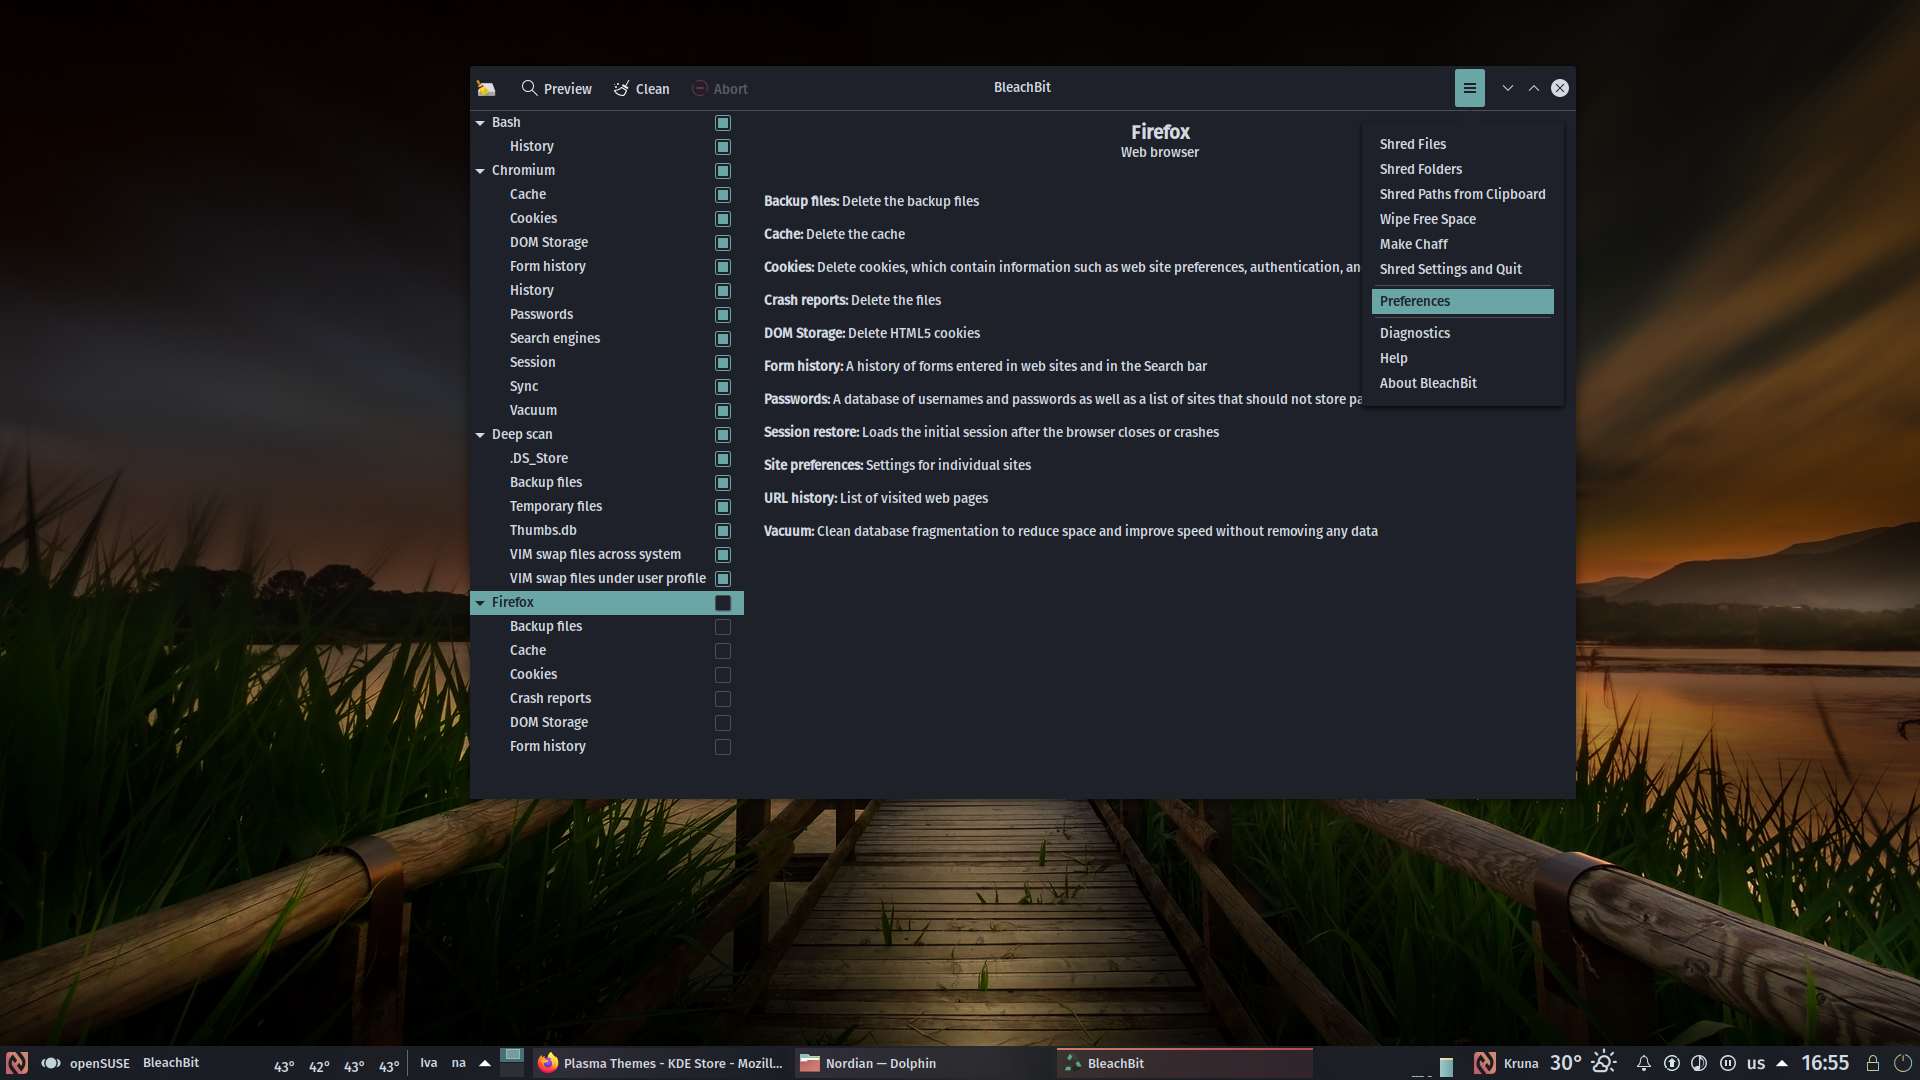This screenshot has width=1920, height=1080.
Task: Collapse the Bash tree group
Action: coord(480,123)
